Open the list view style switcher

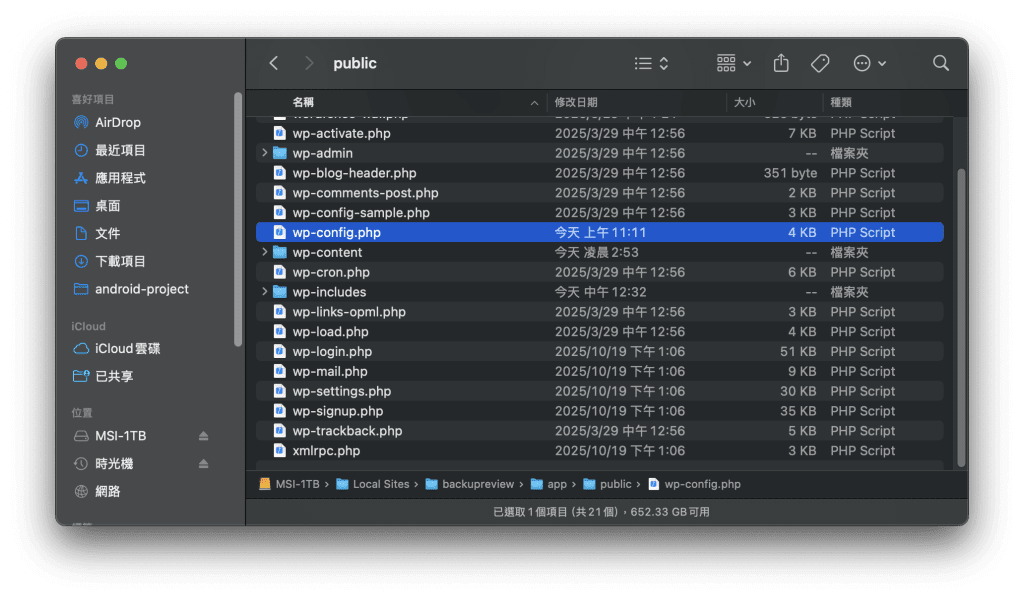point(652,63)
